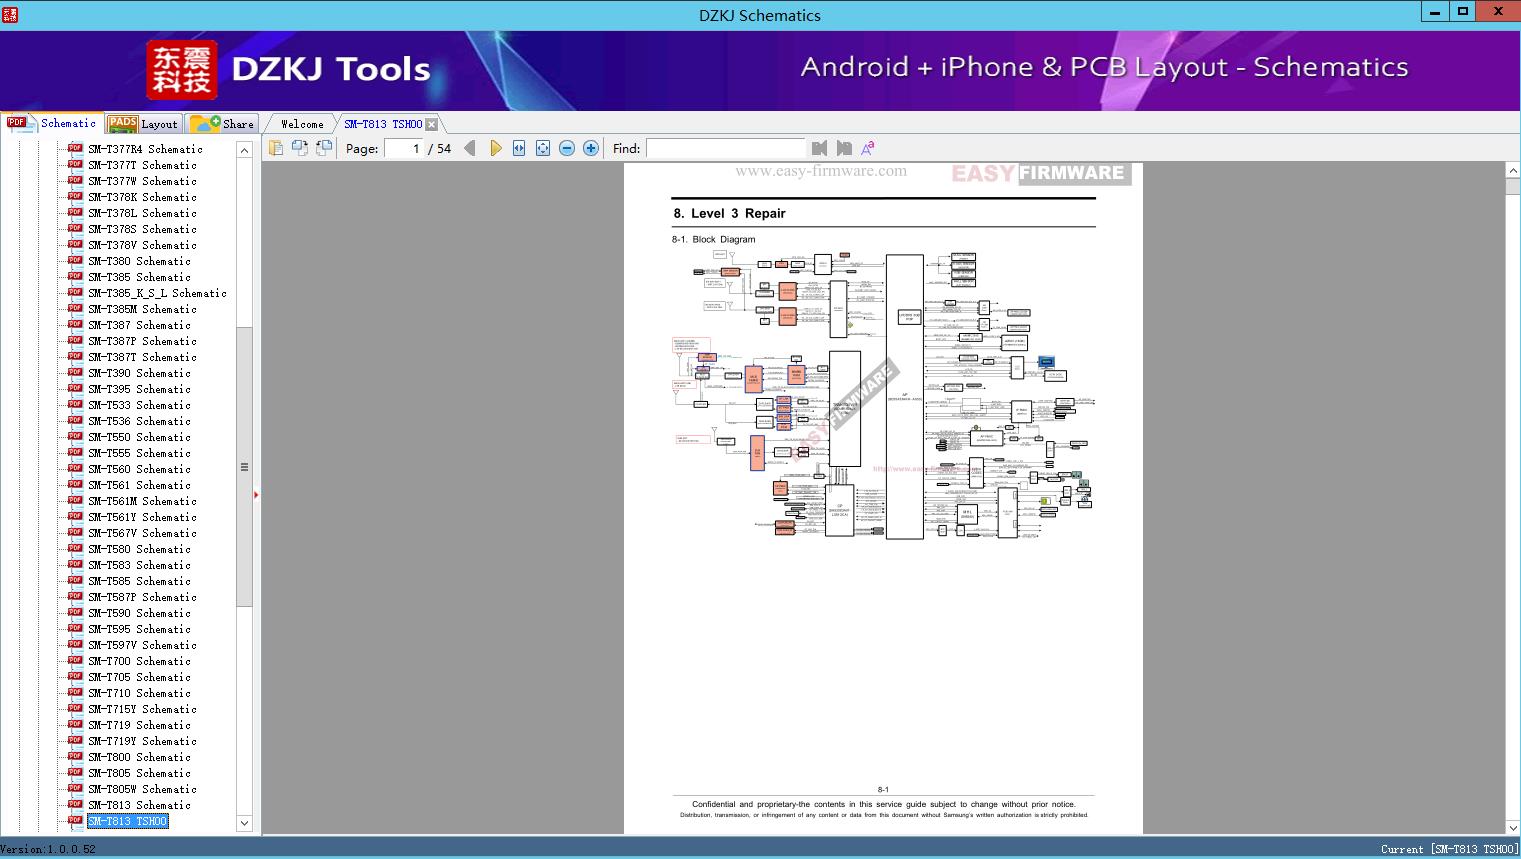The width and height of the screenshot is (1521, 859).
Task: Click the PDF icon beside SM-T590 Schematic
Action: (75, 613)
